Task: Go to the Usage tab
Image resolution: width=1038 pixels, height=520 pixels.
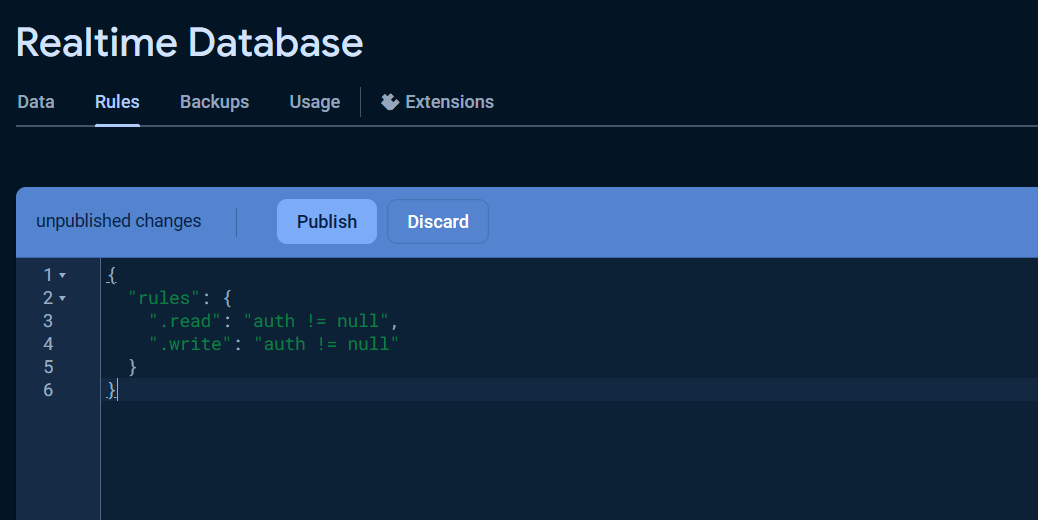Action: [x=314, y=102]
